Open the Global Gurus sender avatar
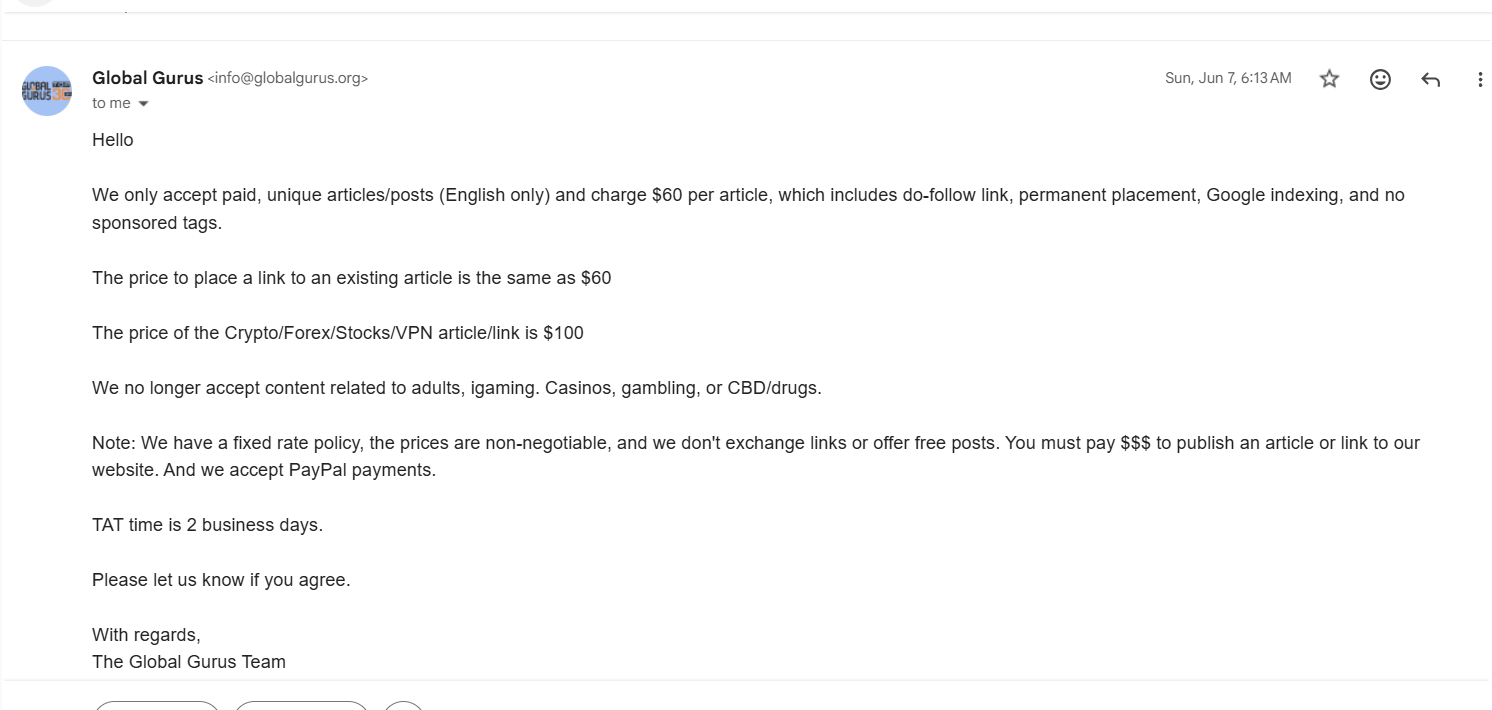The image size is (1492, 710). tap(47, 91)
